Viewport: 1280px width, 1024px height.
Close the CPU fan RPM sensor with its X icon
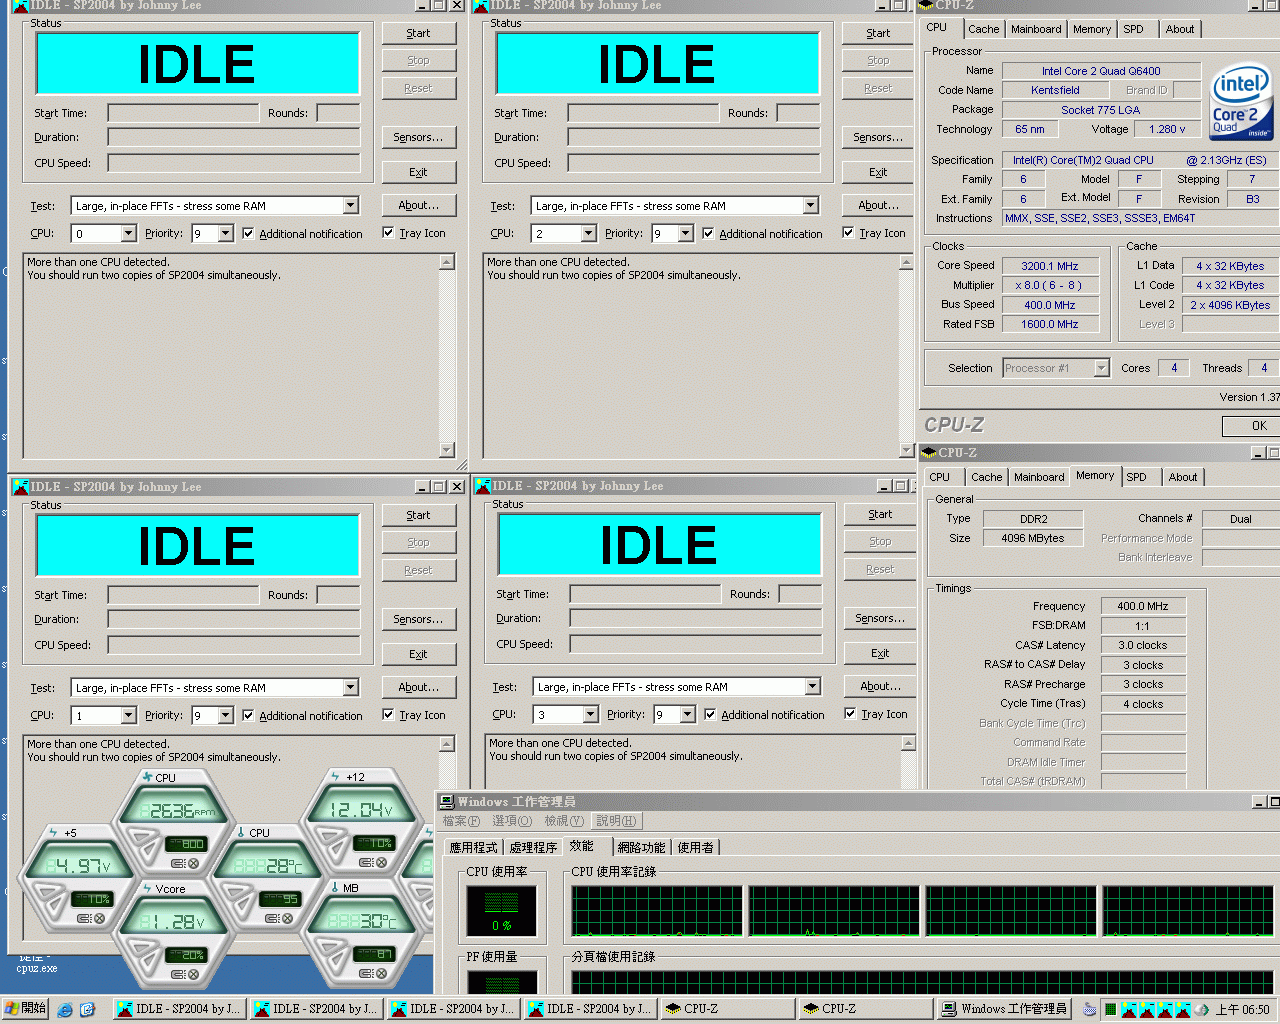click(194, 863)
